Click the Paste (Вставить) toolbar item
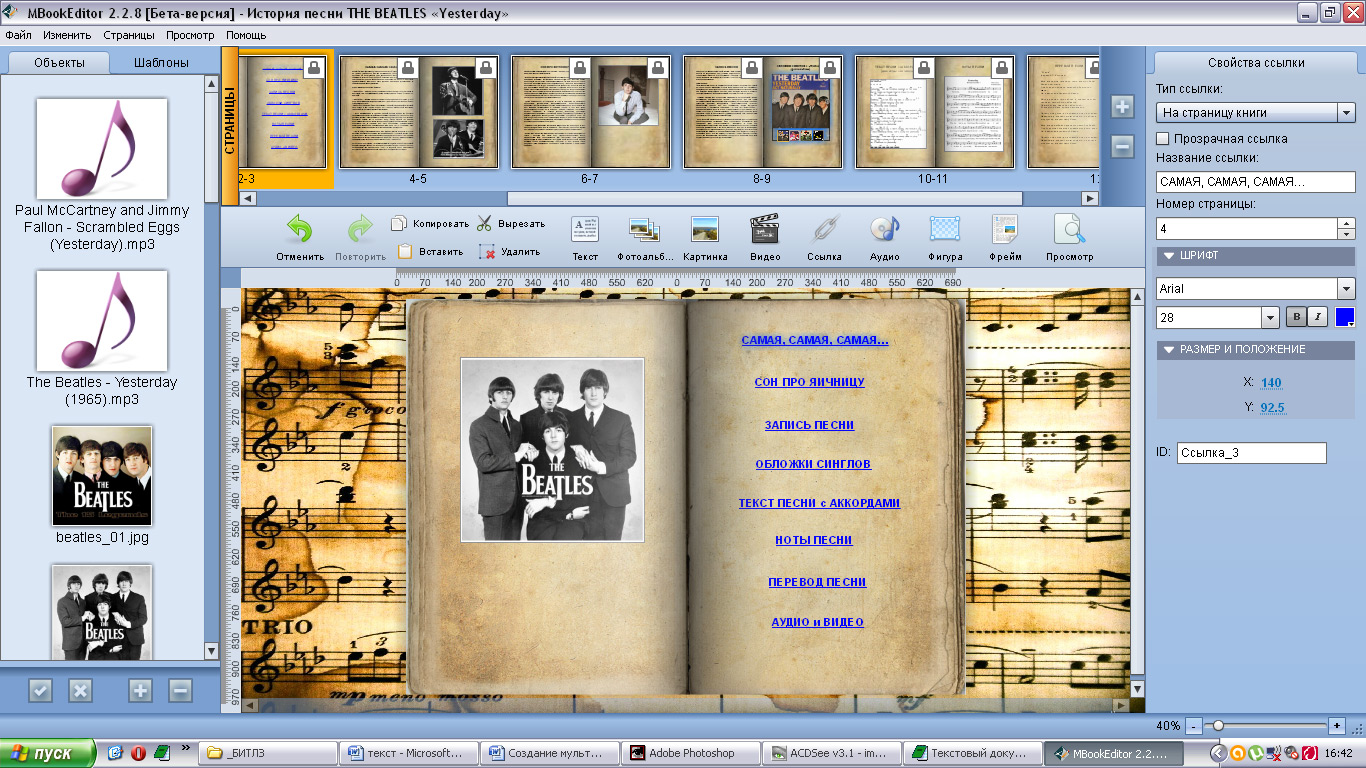Screen dimensions: 1366x768 (x=430, y=252)
